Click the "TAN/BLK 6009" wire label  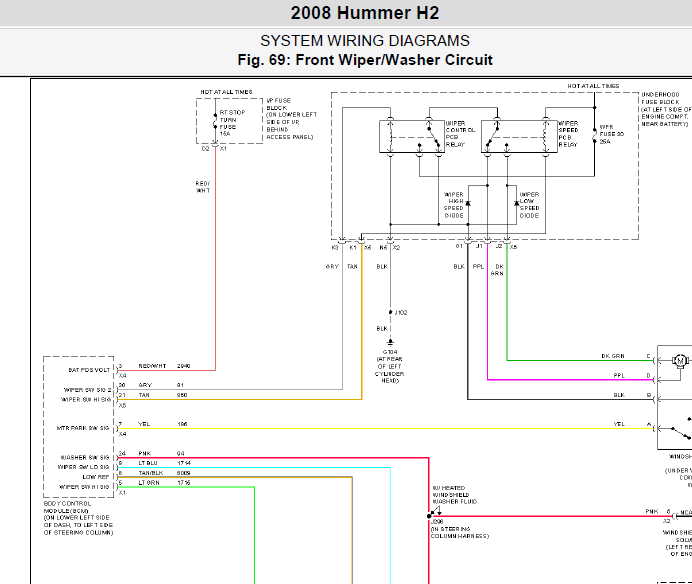[x=165, y=473]
